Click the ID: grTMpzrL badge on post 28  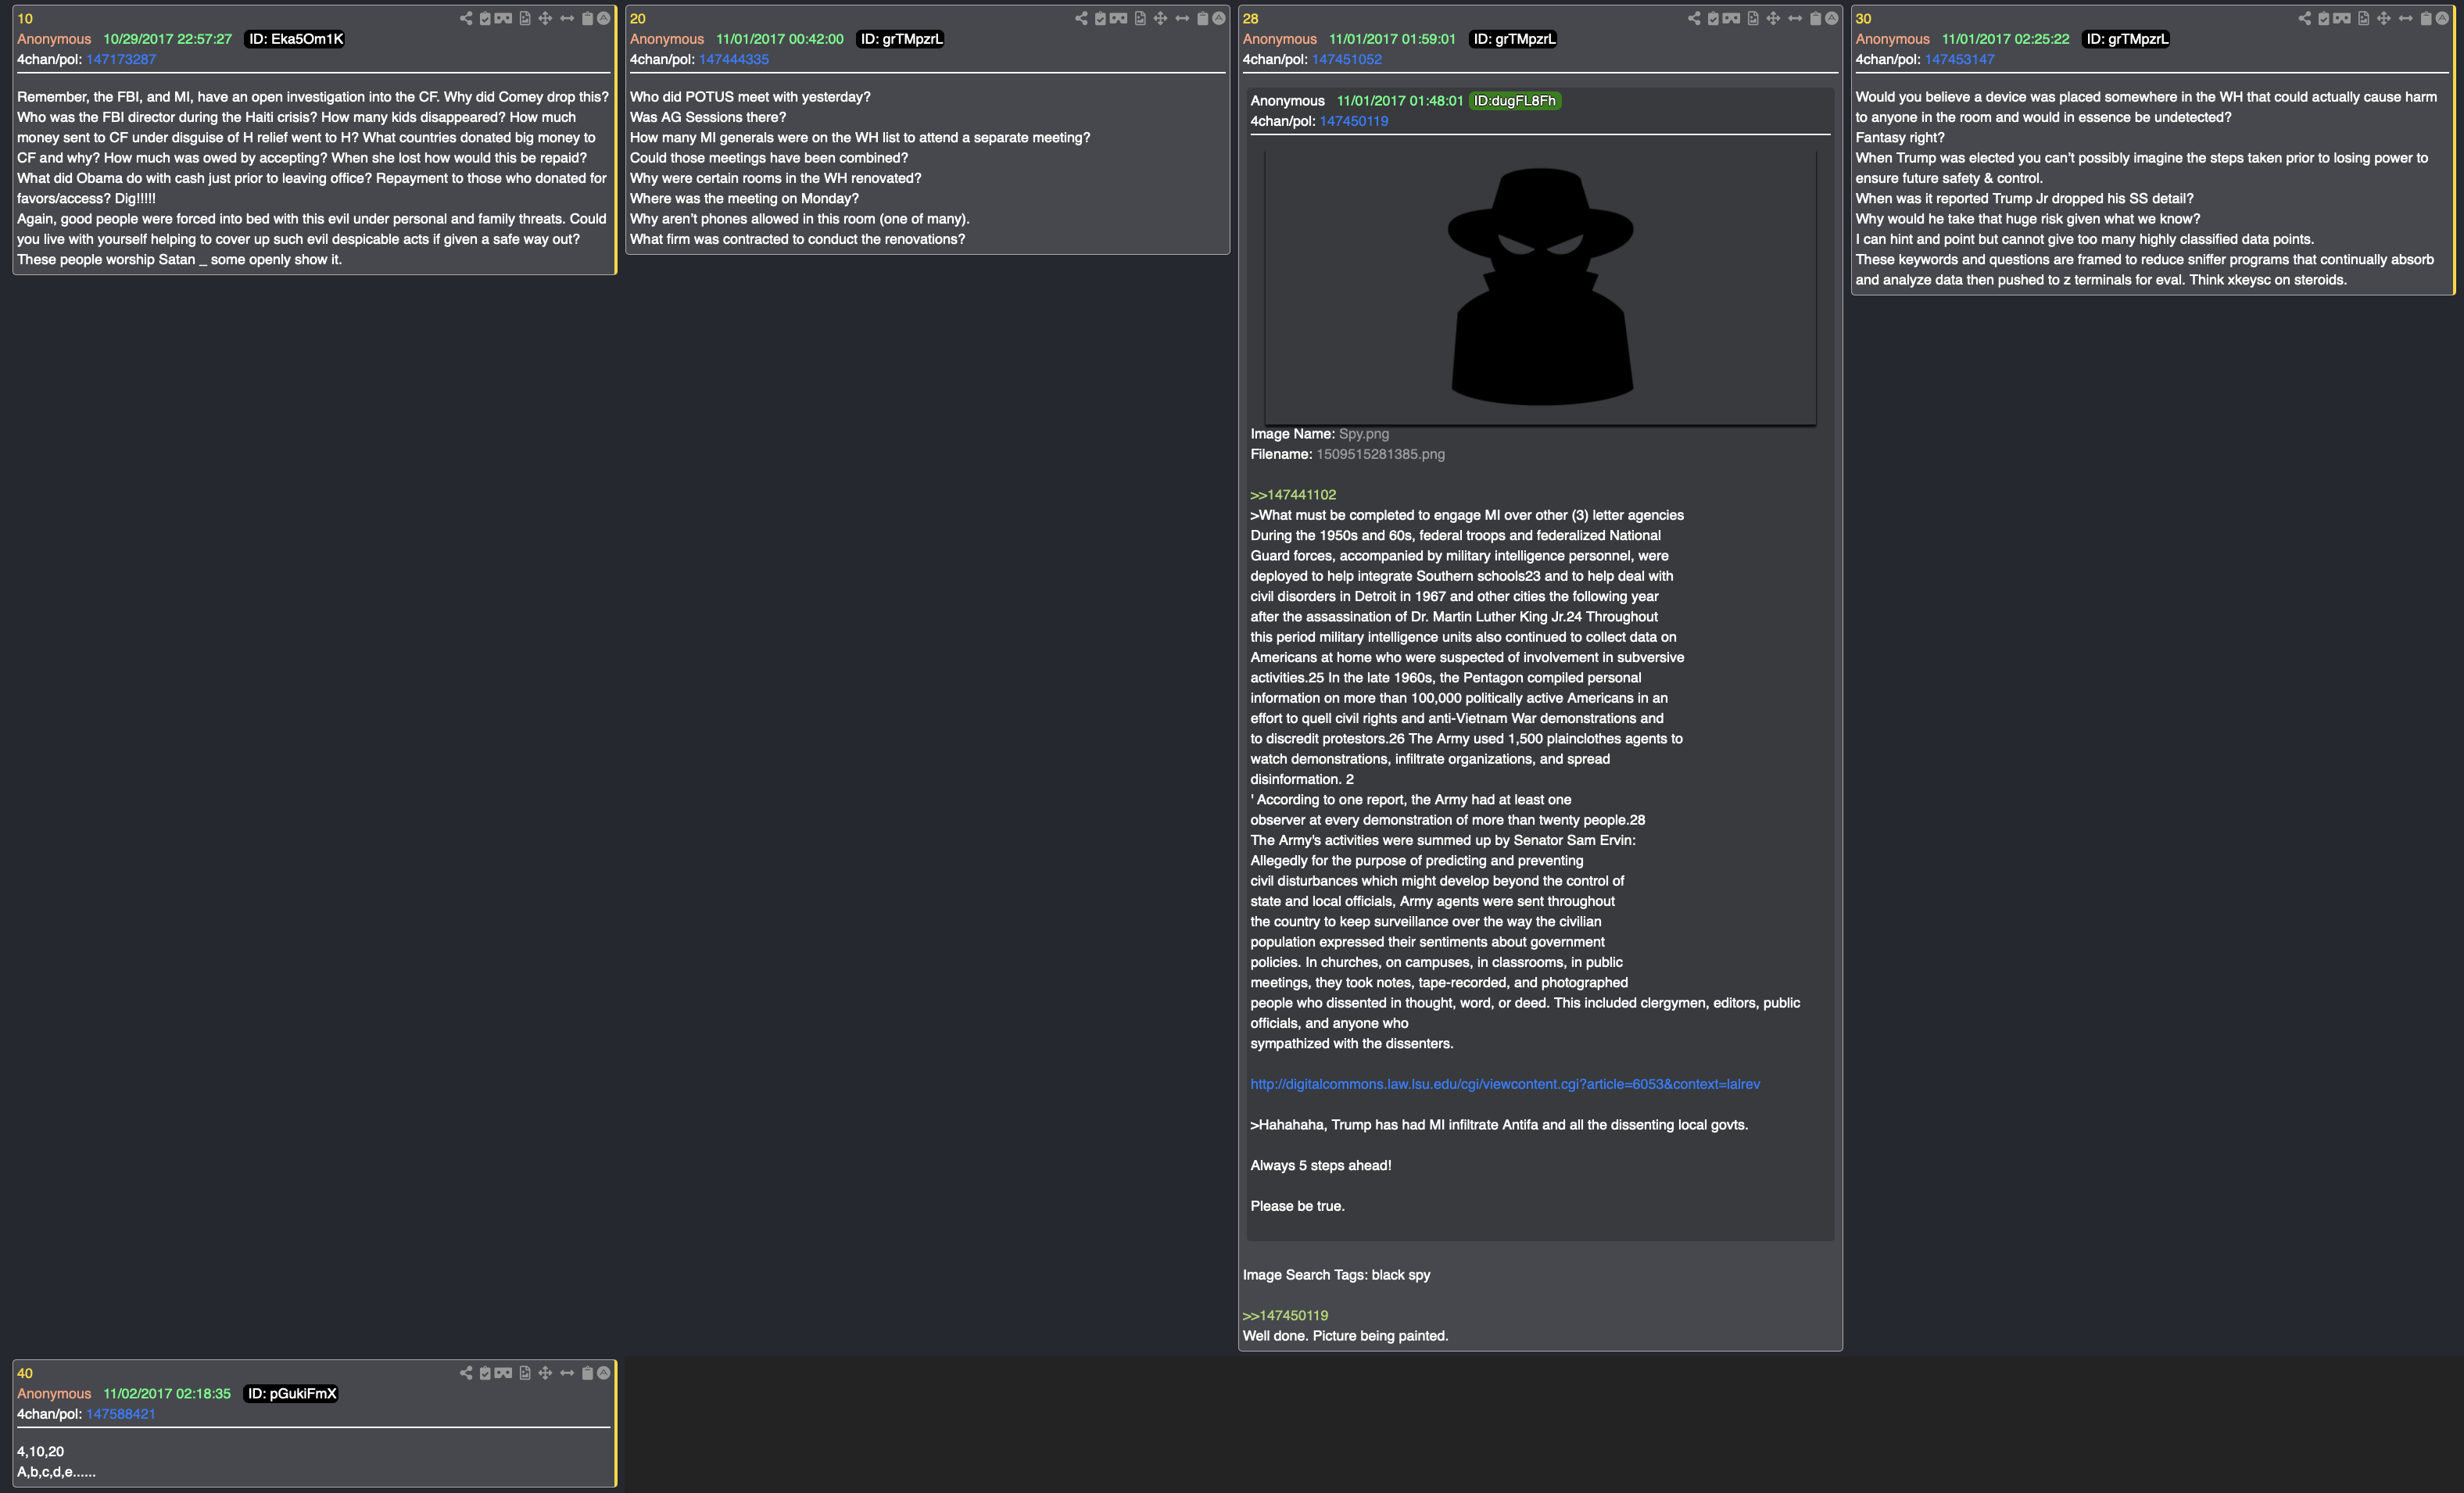[1514, 39]
